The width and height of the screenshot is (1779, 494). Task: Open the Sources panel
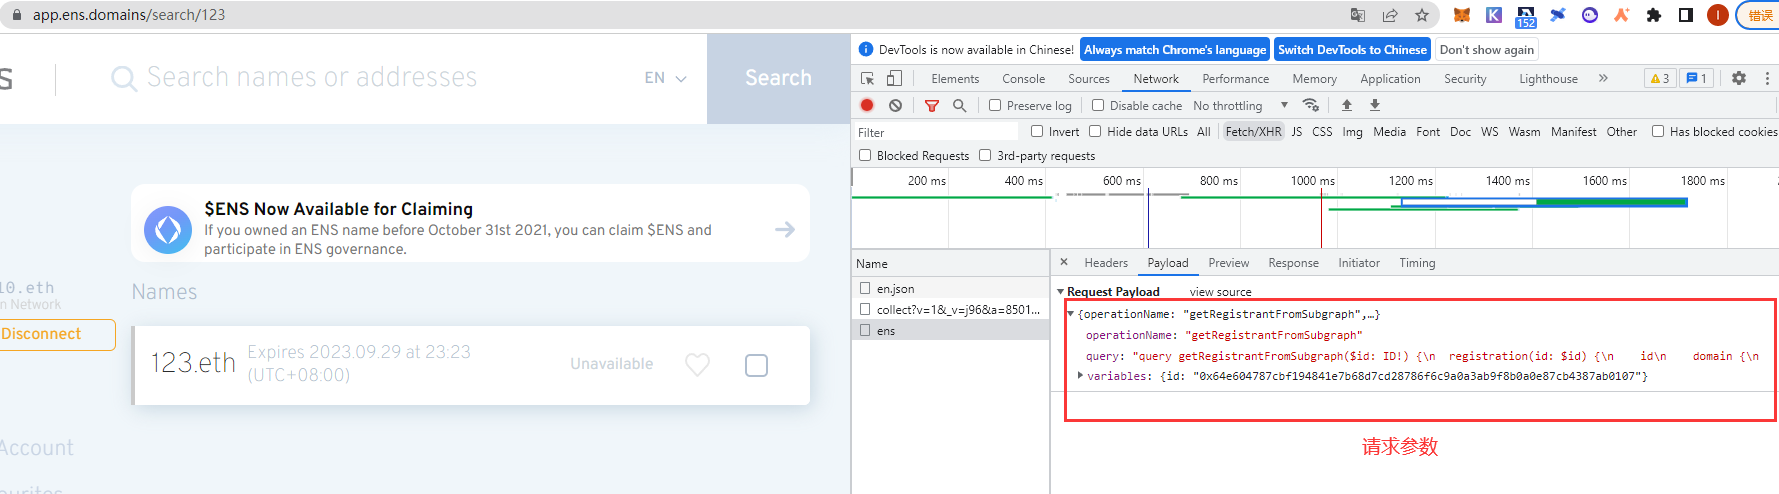pyautogui.click(x=1088, y=78)
